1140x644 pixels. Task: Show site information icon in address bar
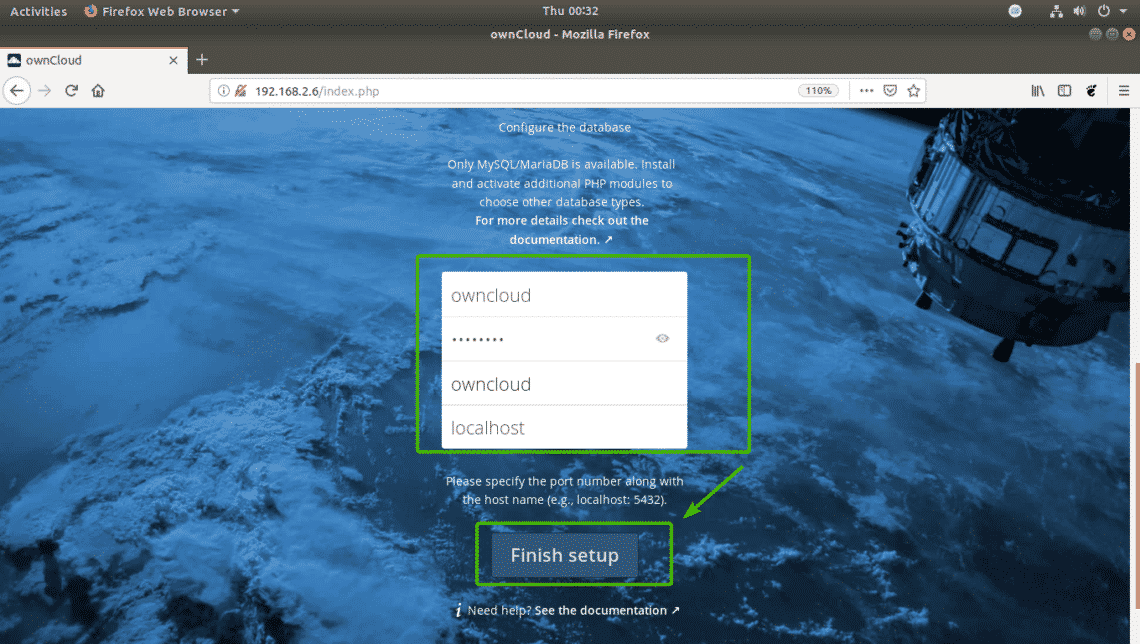(224, 91)
